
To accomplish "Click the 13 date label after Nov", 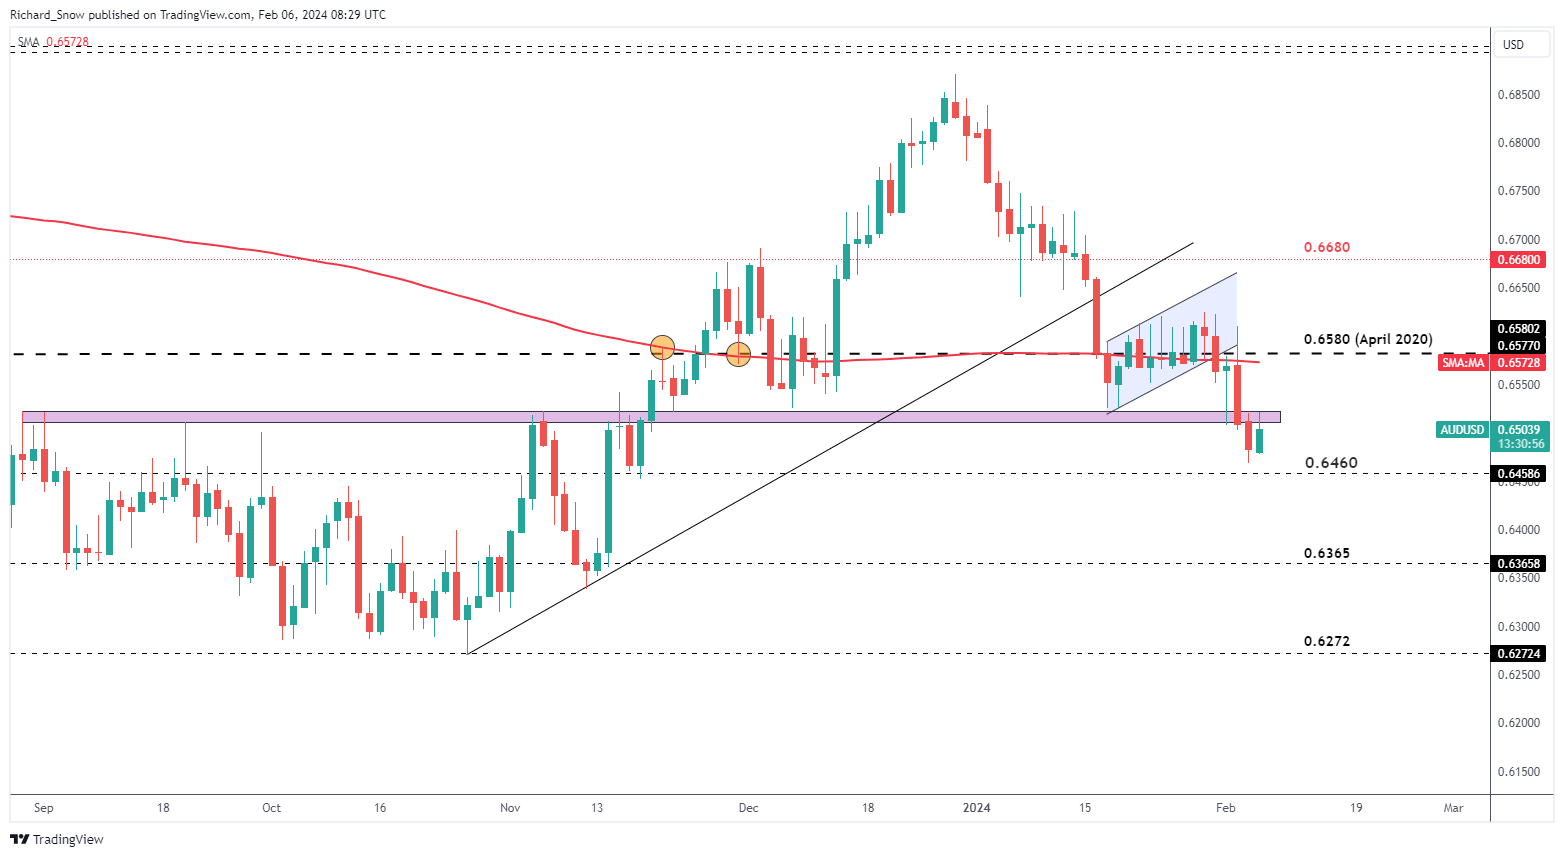I will click(x=597, y=808).
